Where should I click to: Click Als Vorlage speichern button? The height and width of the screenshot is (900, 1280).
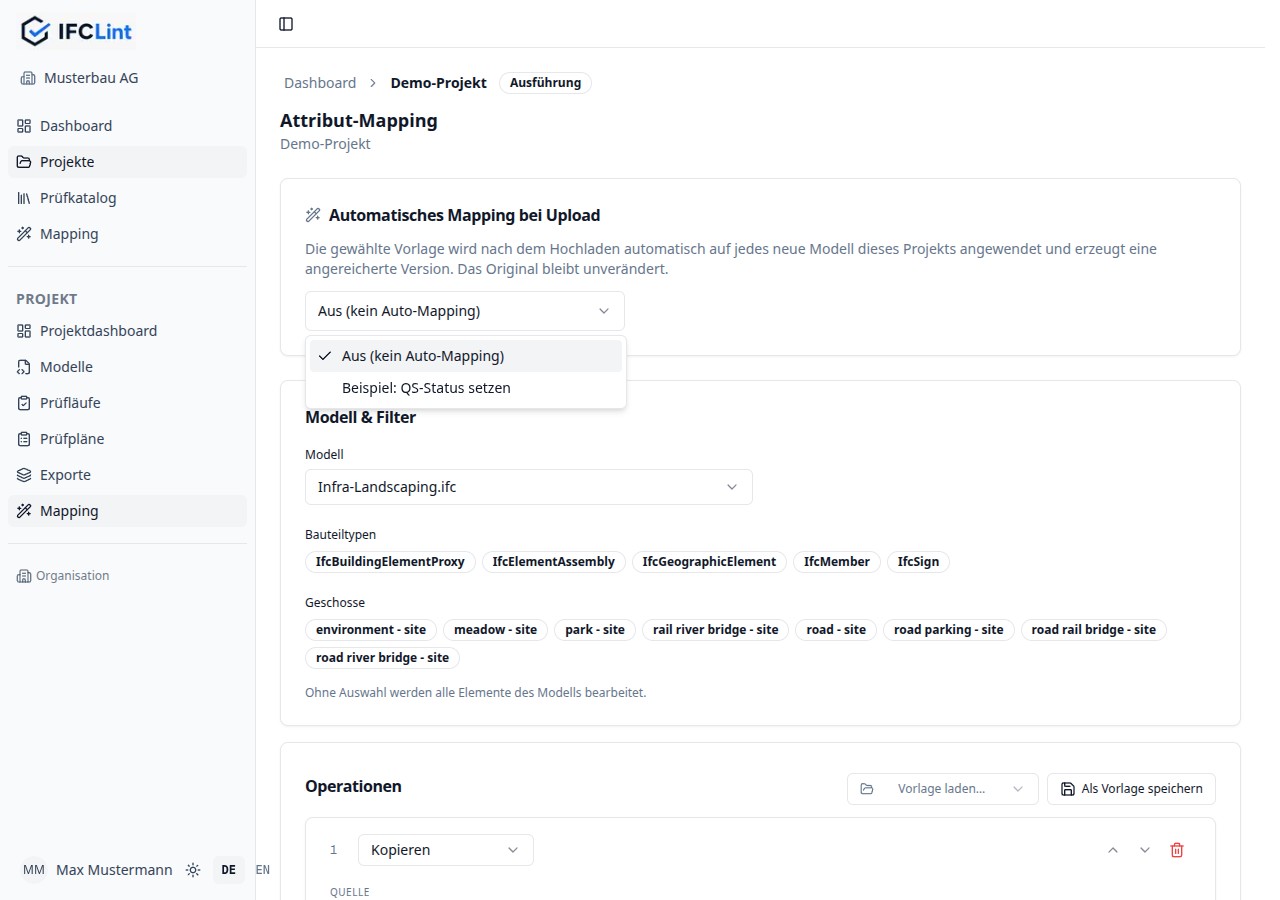coord(1131,789)
